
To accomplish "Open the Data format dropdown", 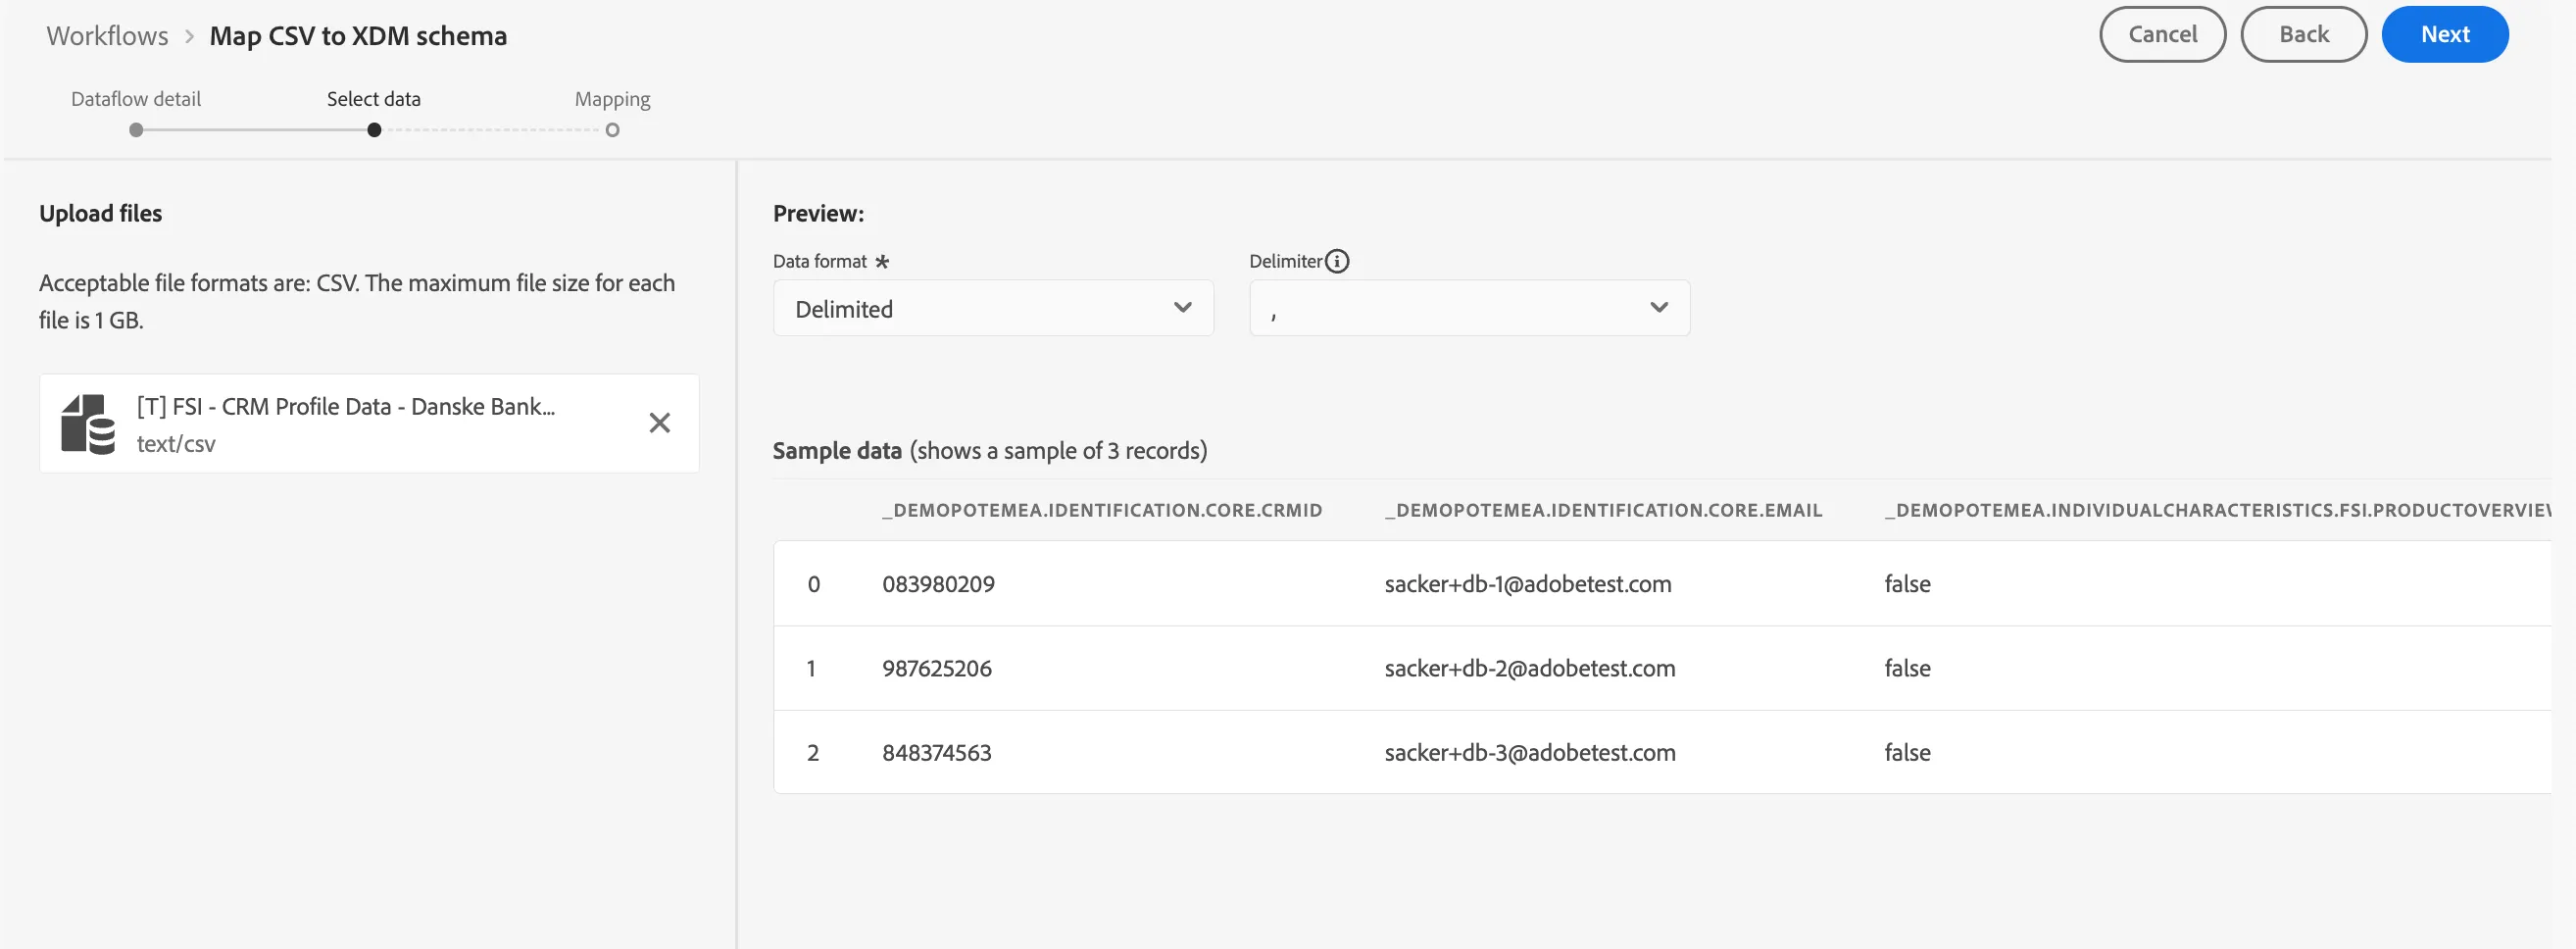I will [x=993, y=308].
